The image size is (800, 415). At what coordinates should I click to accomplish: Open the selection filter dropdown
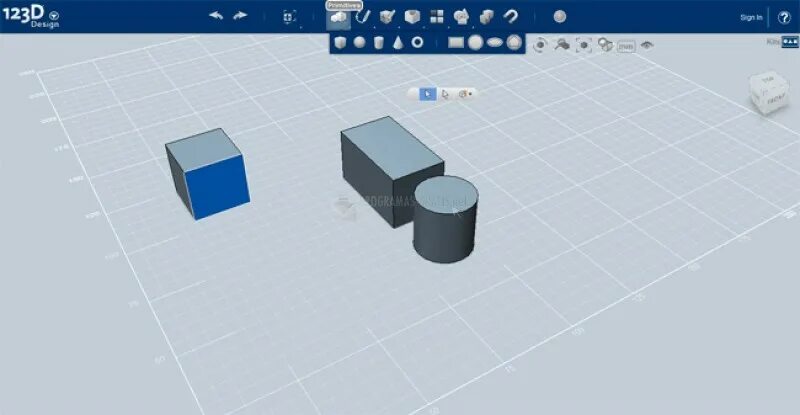point(464,94)
